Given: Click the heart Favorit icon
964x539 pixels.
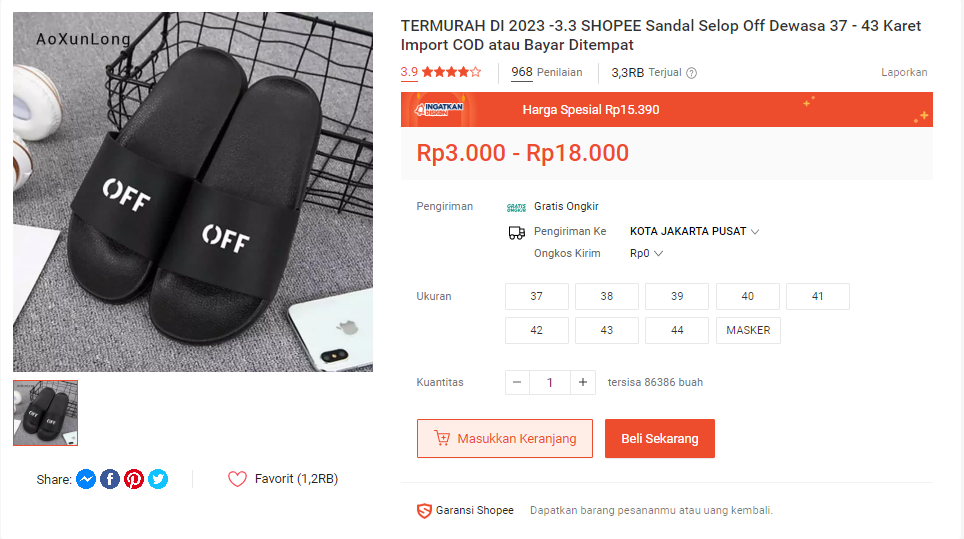Looking at the screenshot, I should [237, 479].
